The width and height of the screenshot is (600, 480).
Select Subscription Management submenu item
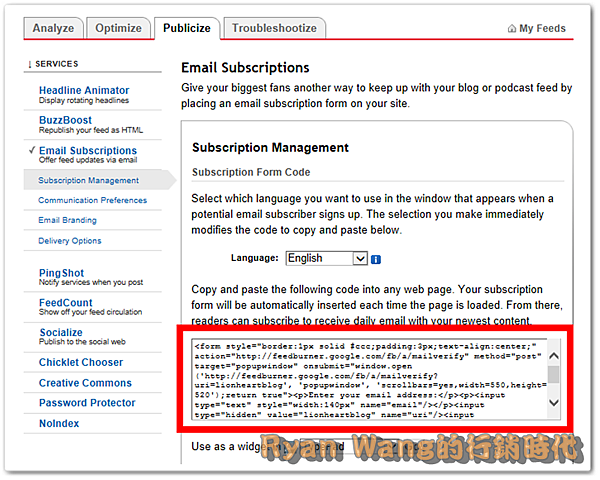click(x=88, y=180)
